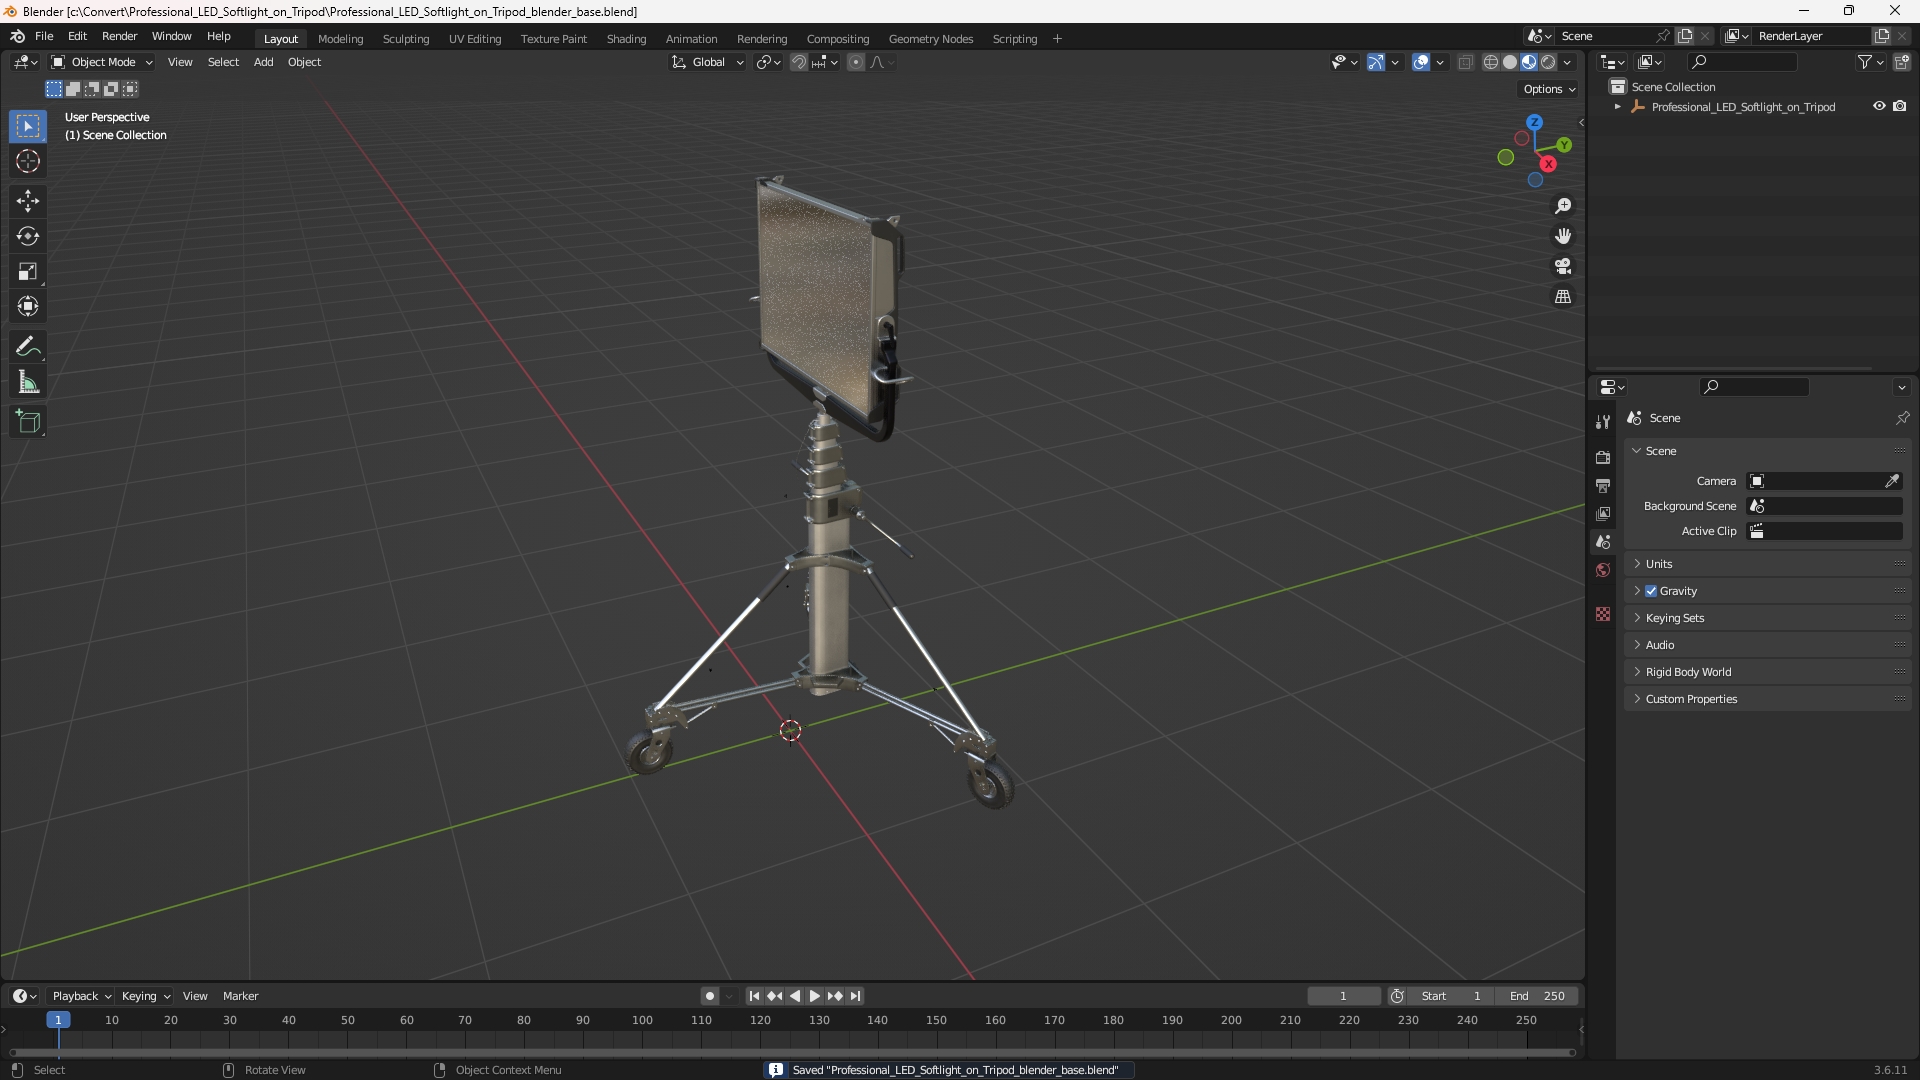Click the Z axis on navigation gizmo

(1534, 122)
